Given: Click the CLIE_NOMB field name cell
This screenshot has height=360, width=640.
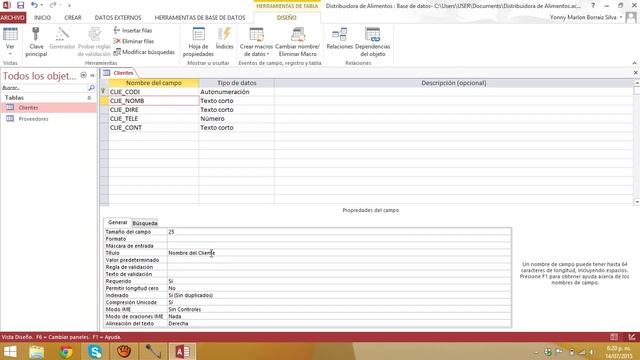Looking at the screenshot, I should [153, 101].
